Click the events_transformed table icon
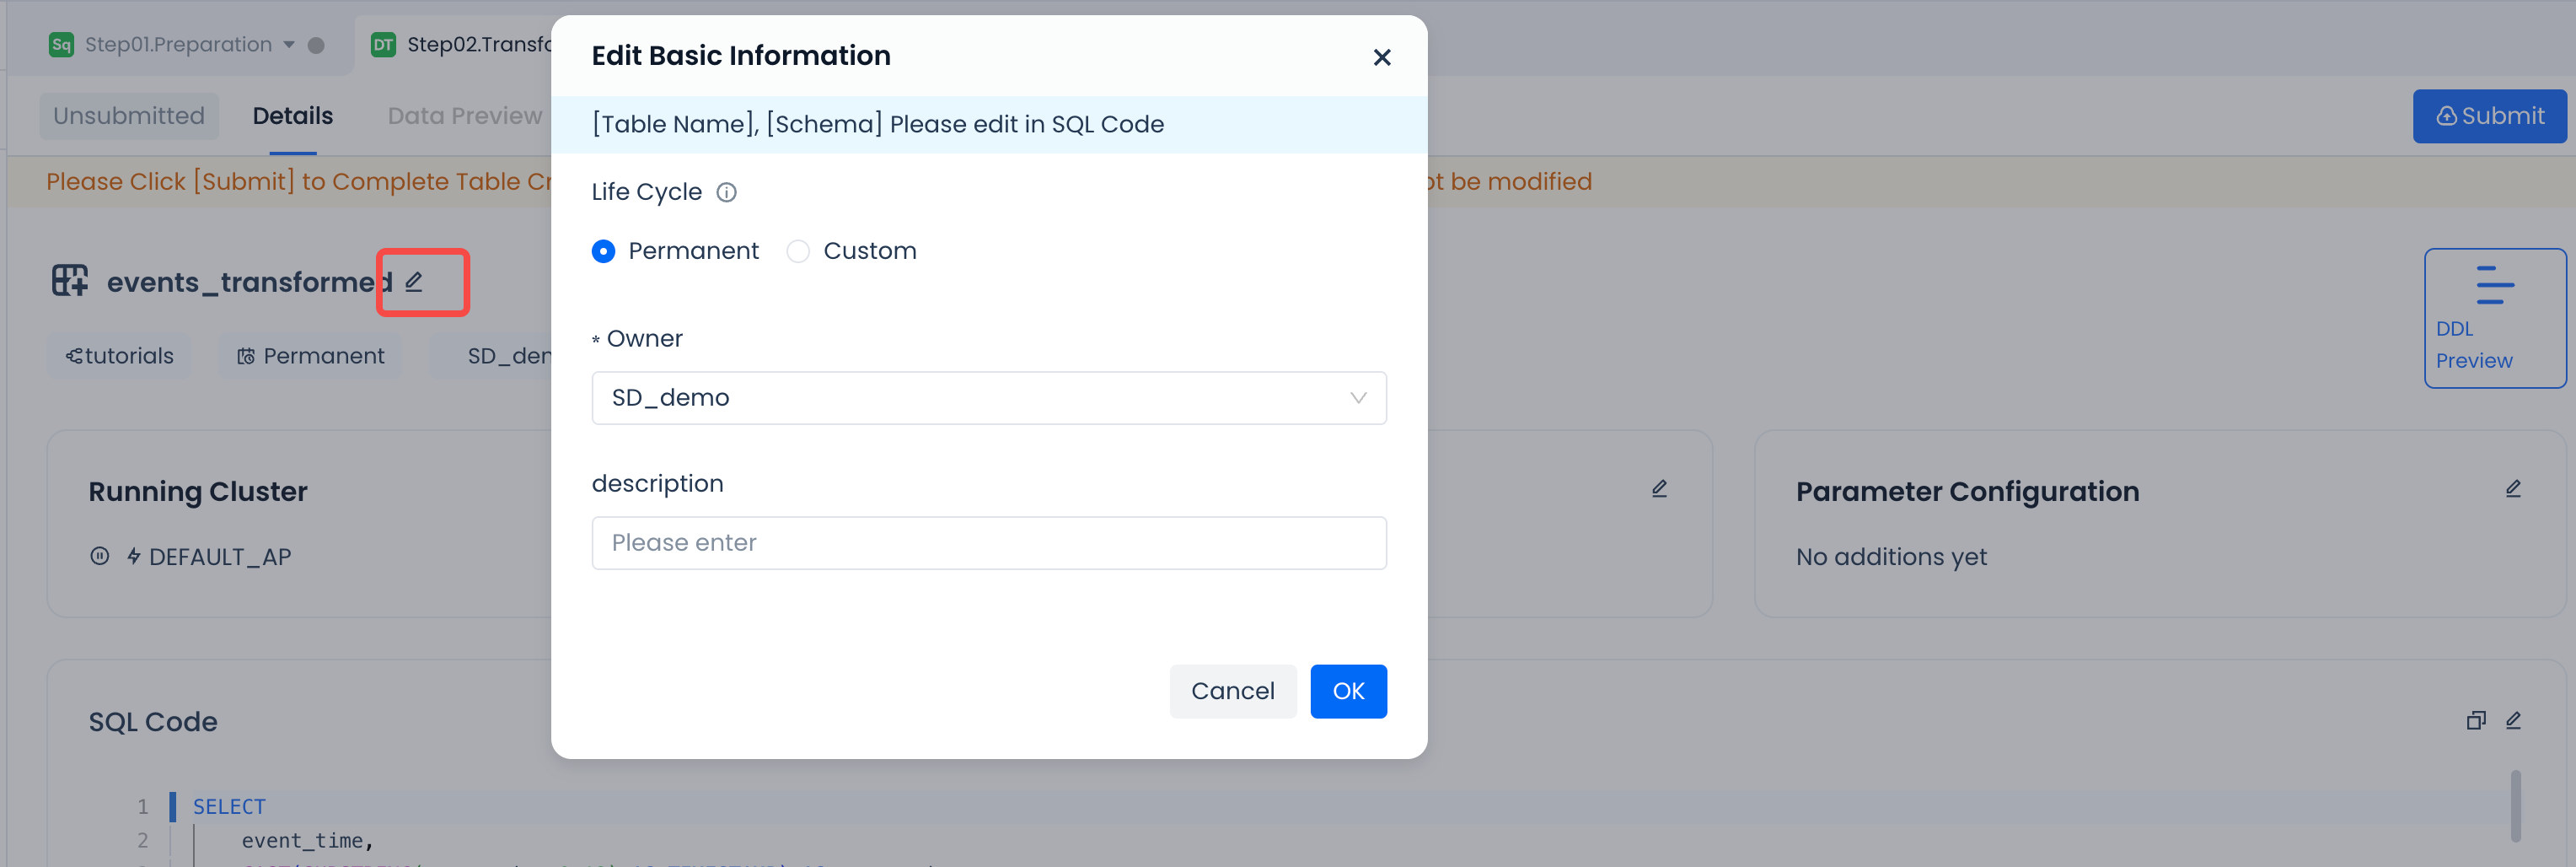The height and width of the screenshot is (867, 2576). point(70,281)
